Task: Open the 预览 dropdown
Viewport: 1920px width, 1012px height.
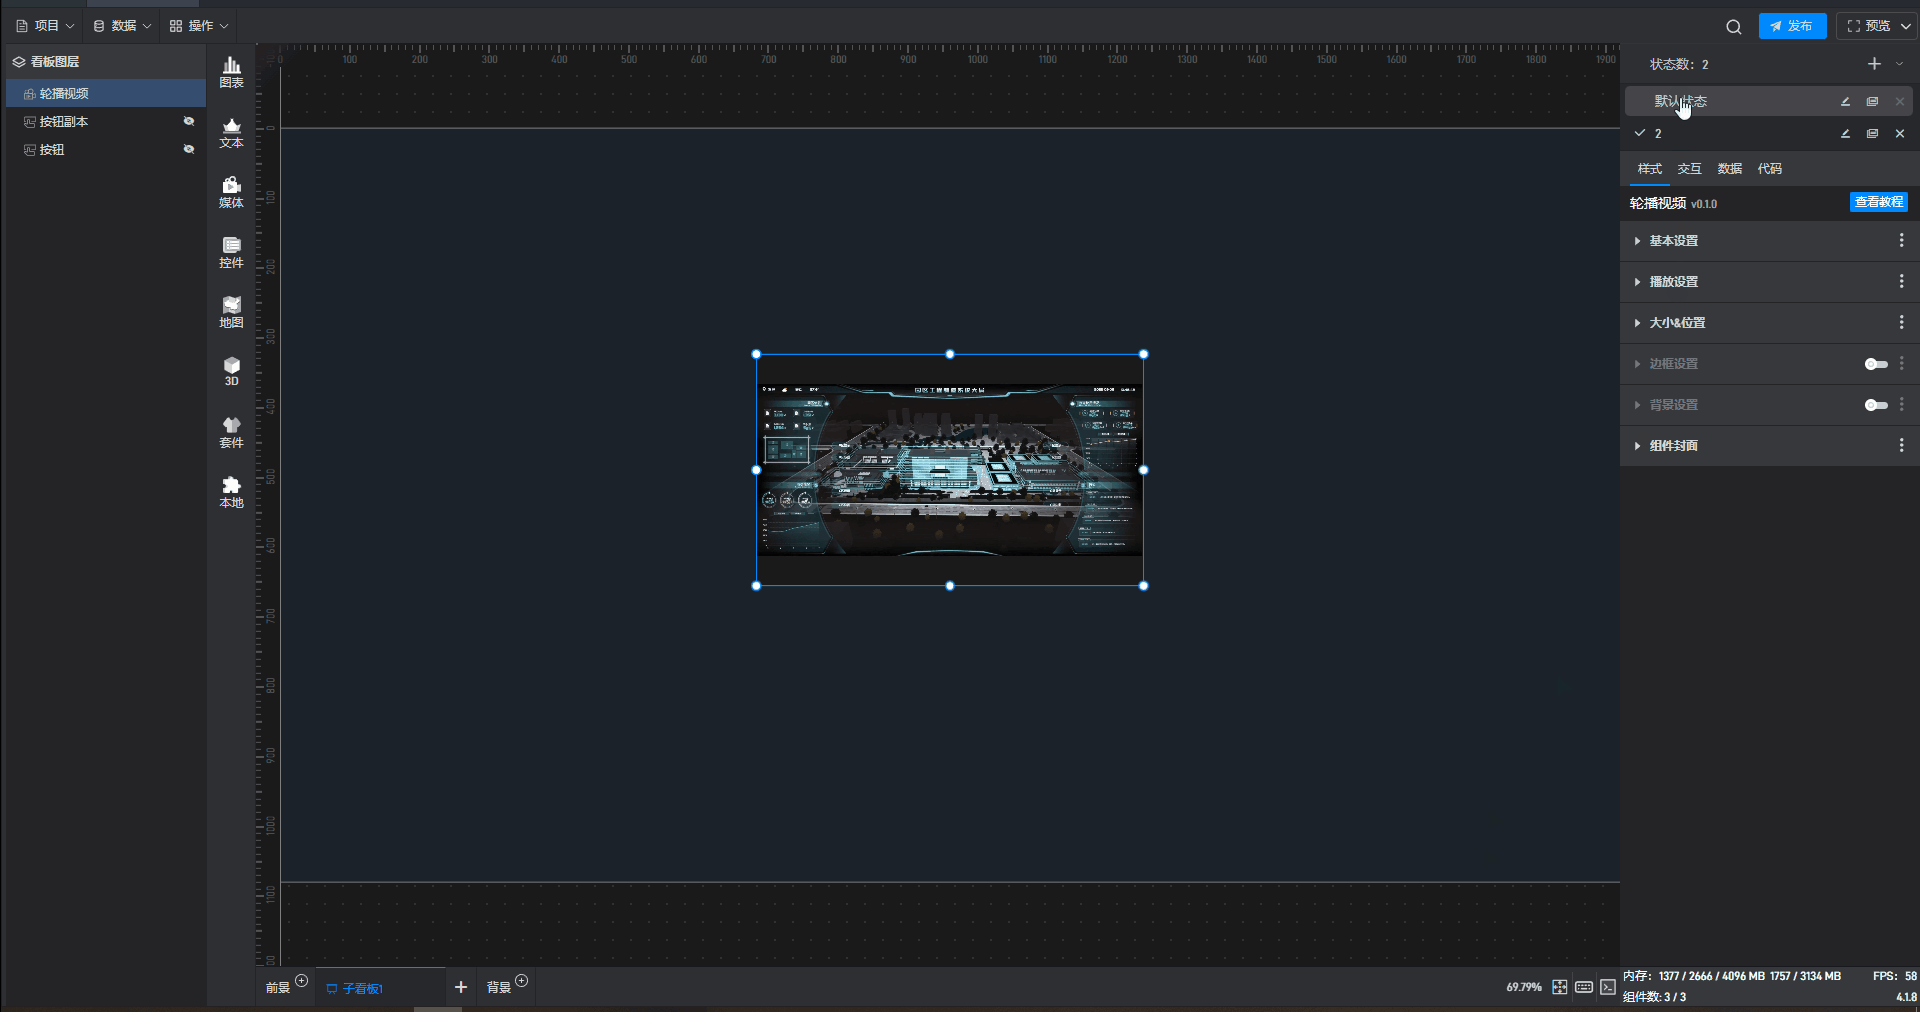Action: coord(1906,26)
